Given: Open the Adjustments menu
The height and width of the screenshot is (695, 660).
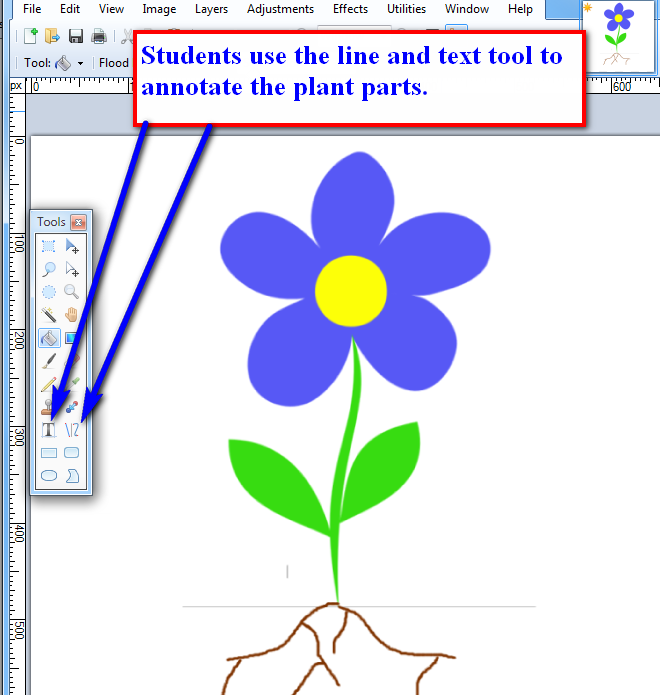Looking at the screenshot, I should point(280,9).
